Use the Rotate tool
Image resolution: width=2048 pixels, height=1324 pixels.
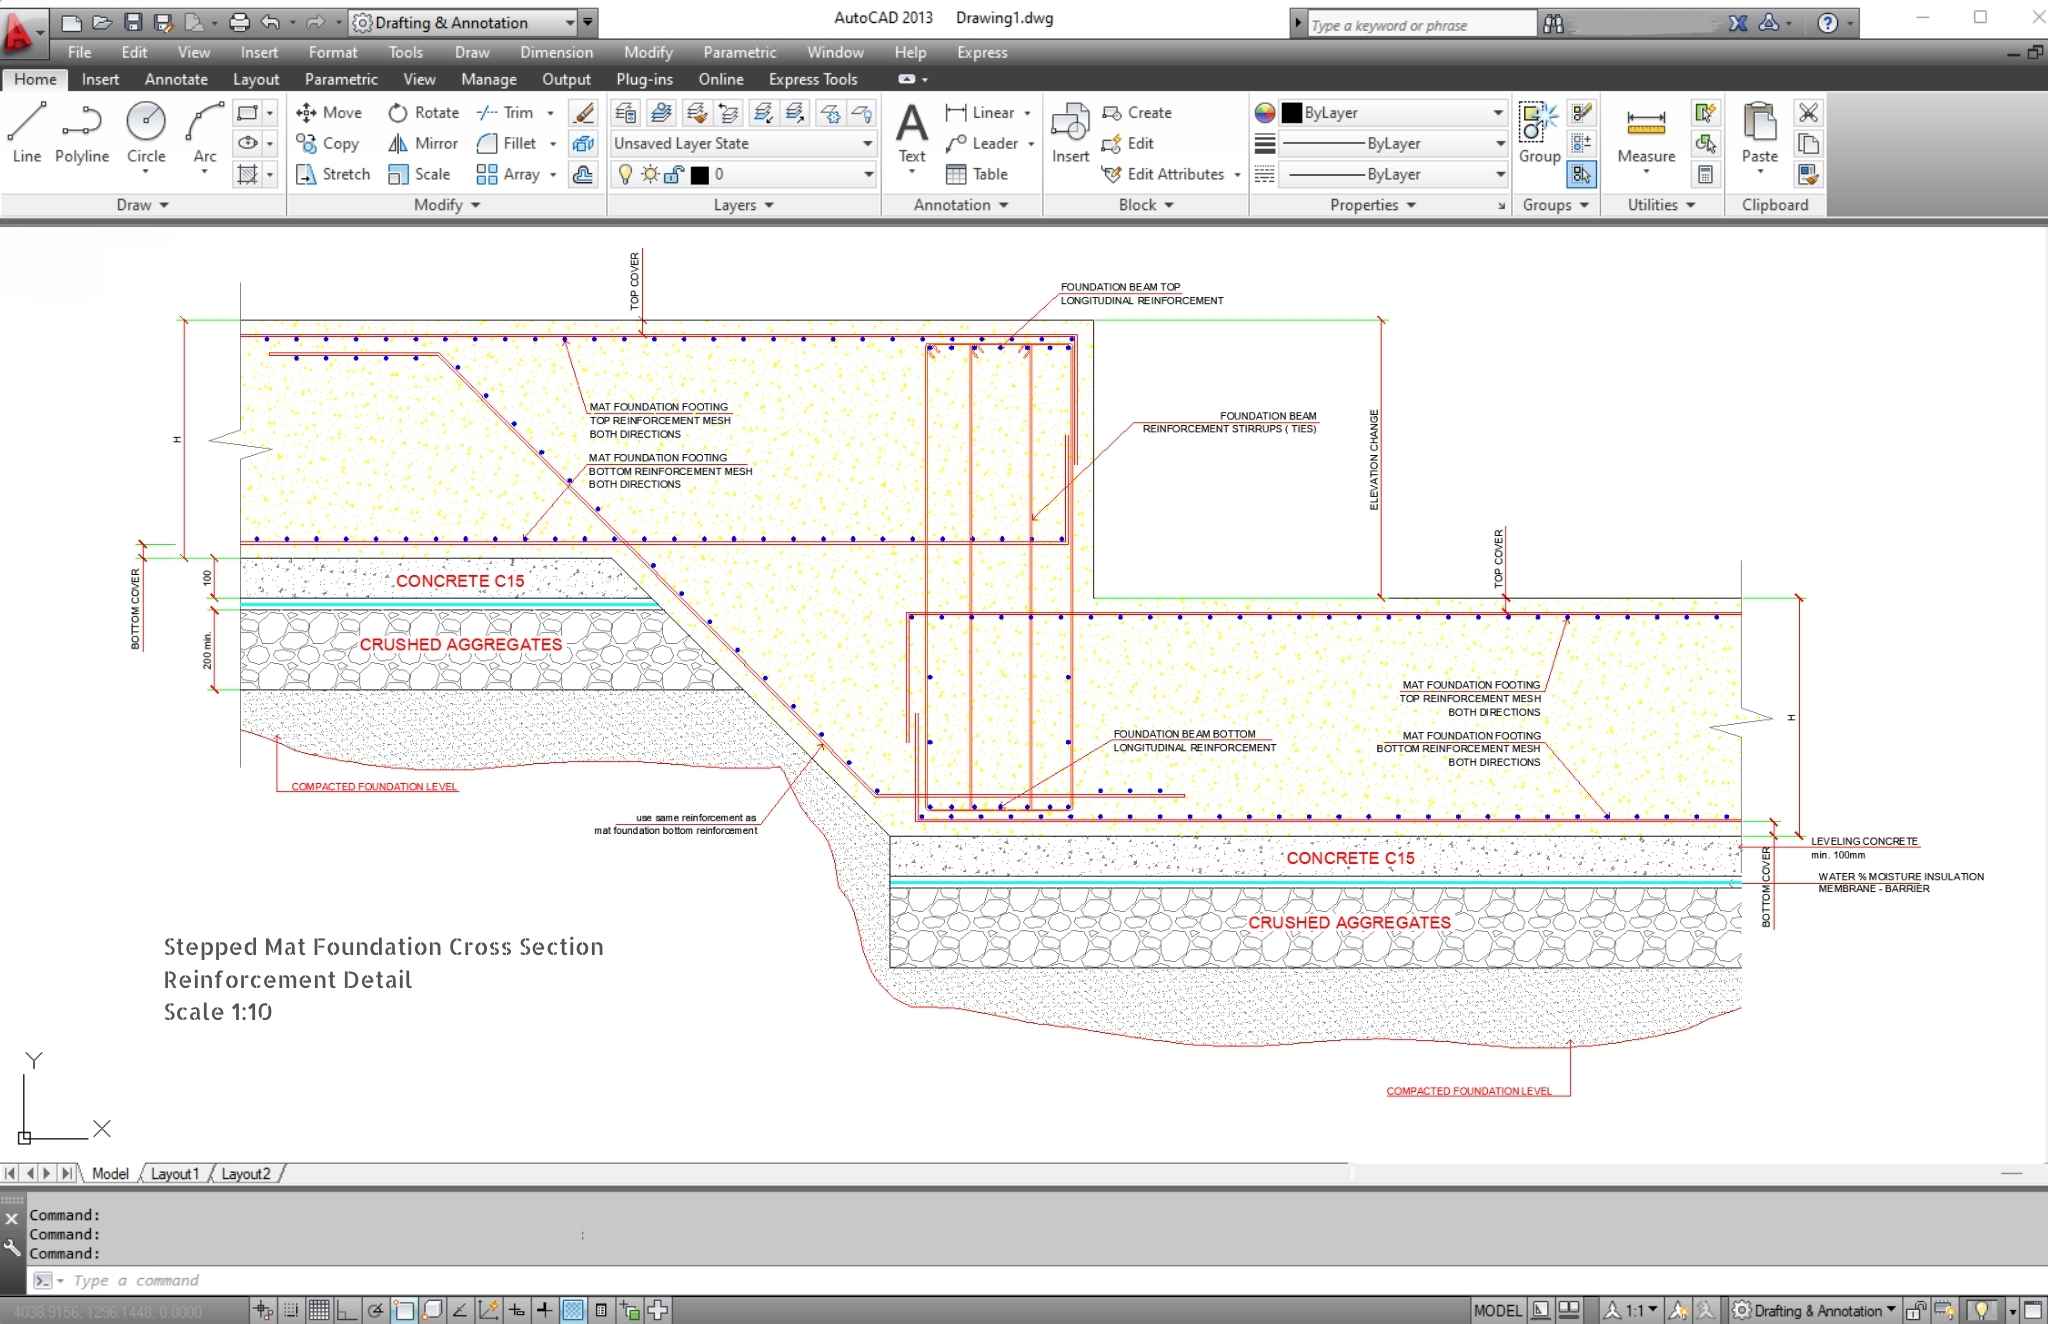pyautogui.click(x=423, y=113)
